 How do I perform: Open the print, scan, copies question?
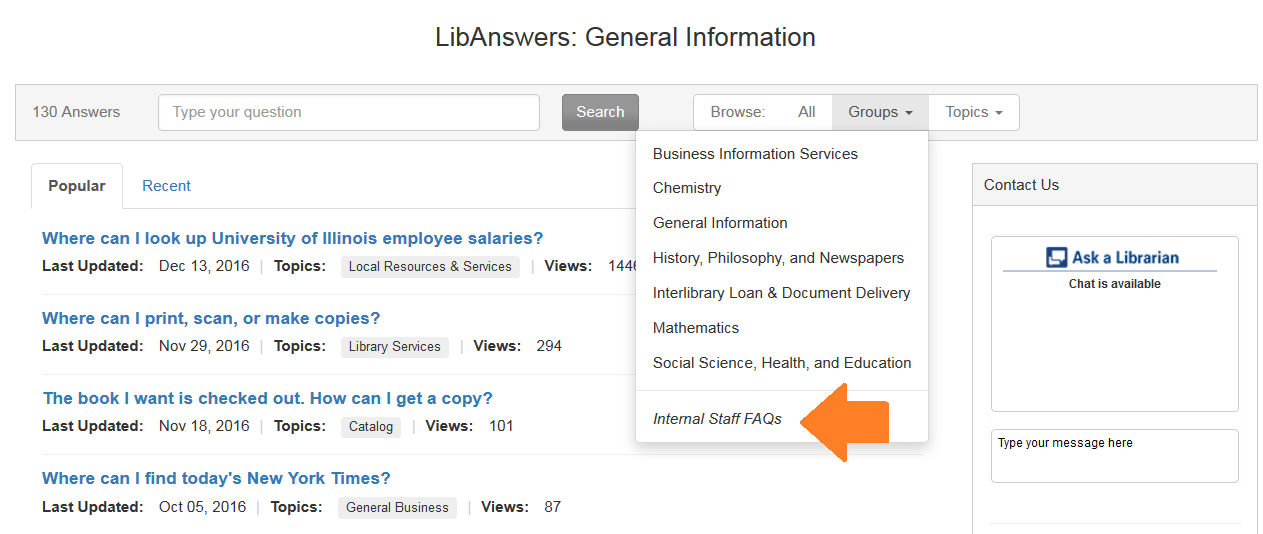(211, 318)
